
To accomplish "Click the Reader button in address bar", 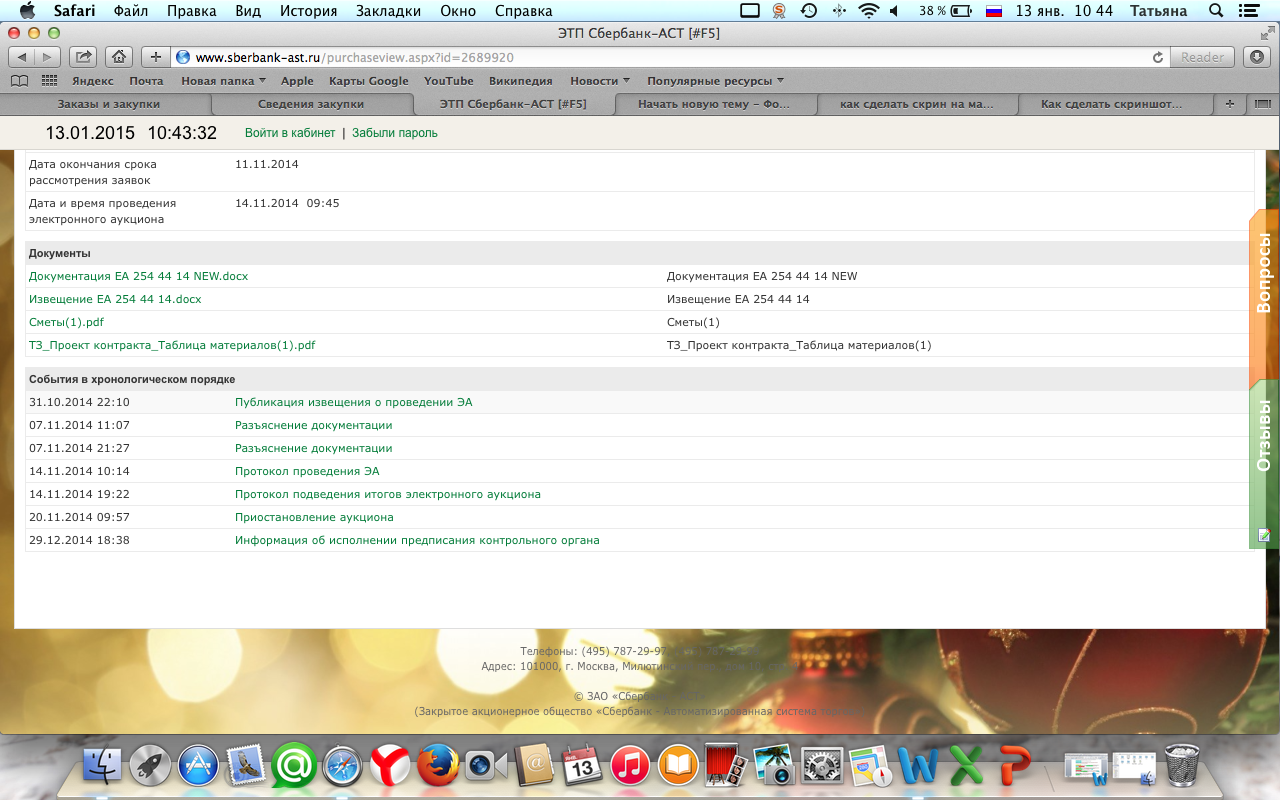I will coord(1203,57).
